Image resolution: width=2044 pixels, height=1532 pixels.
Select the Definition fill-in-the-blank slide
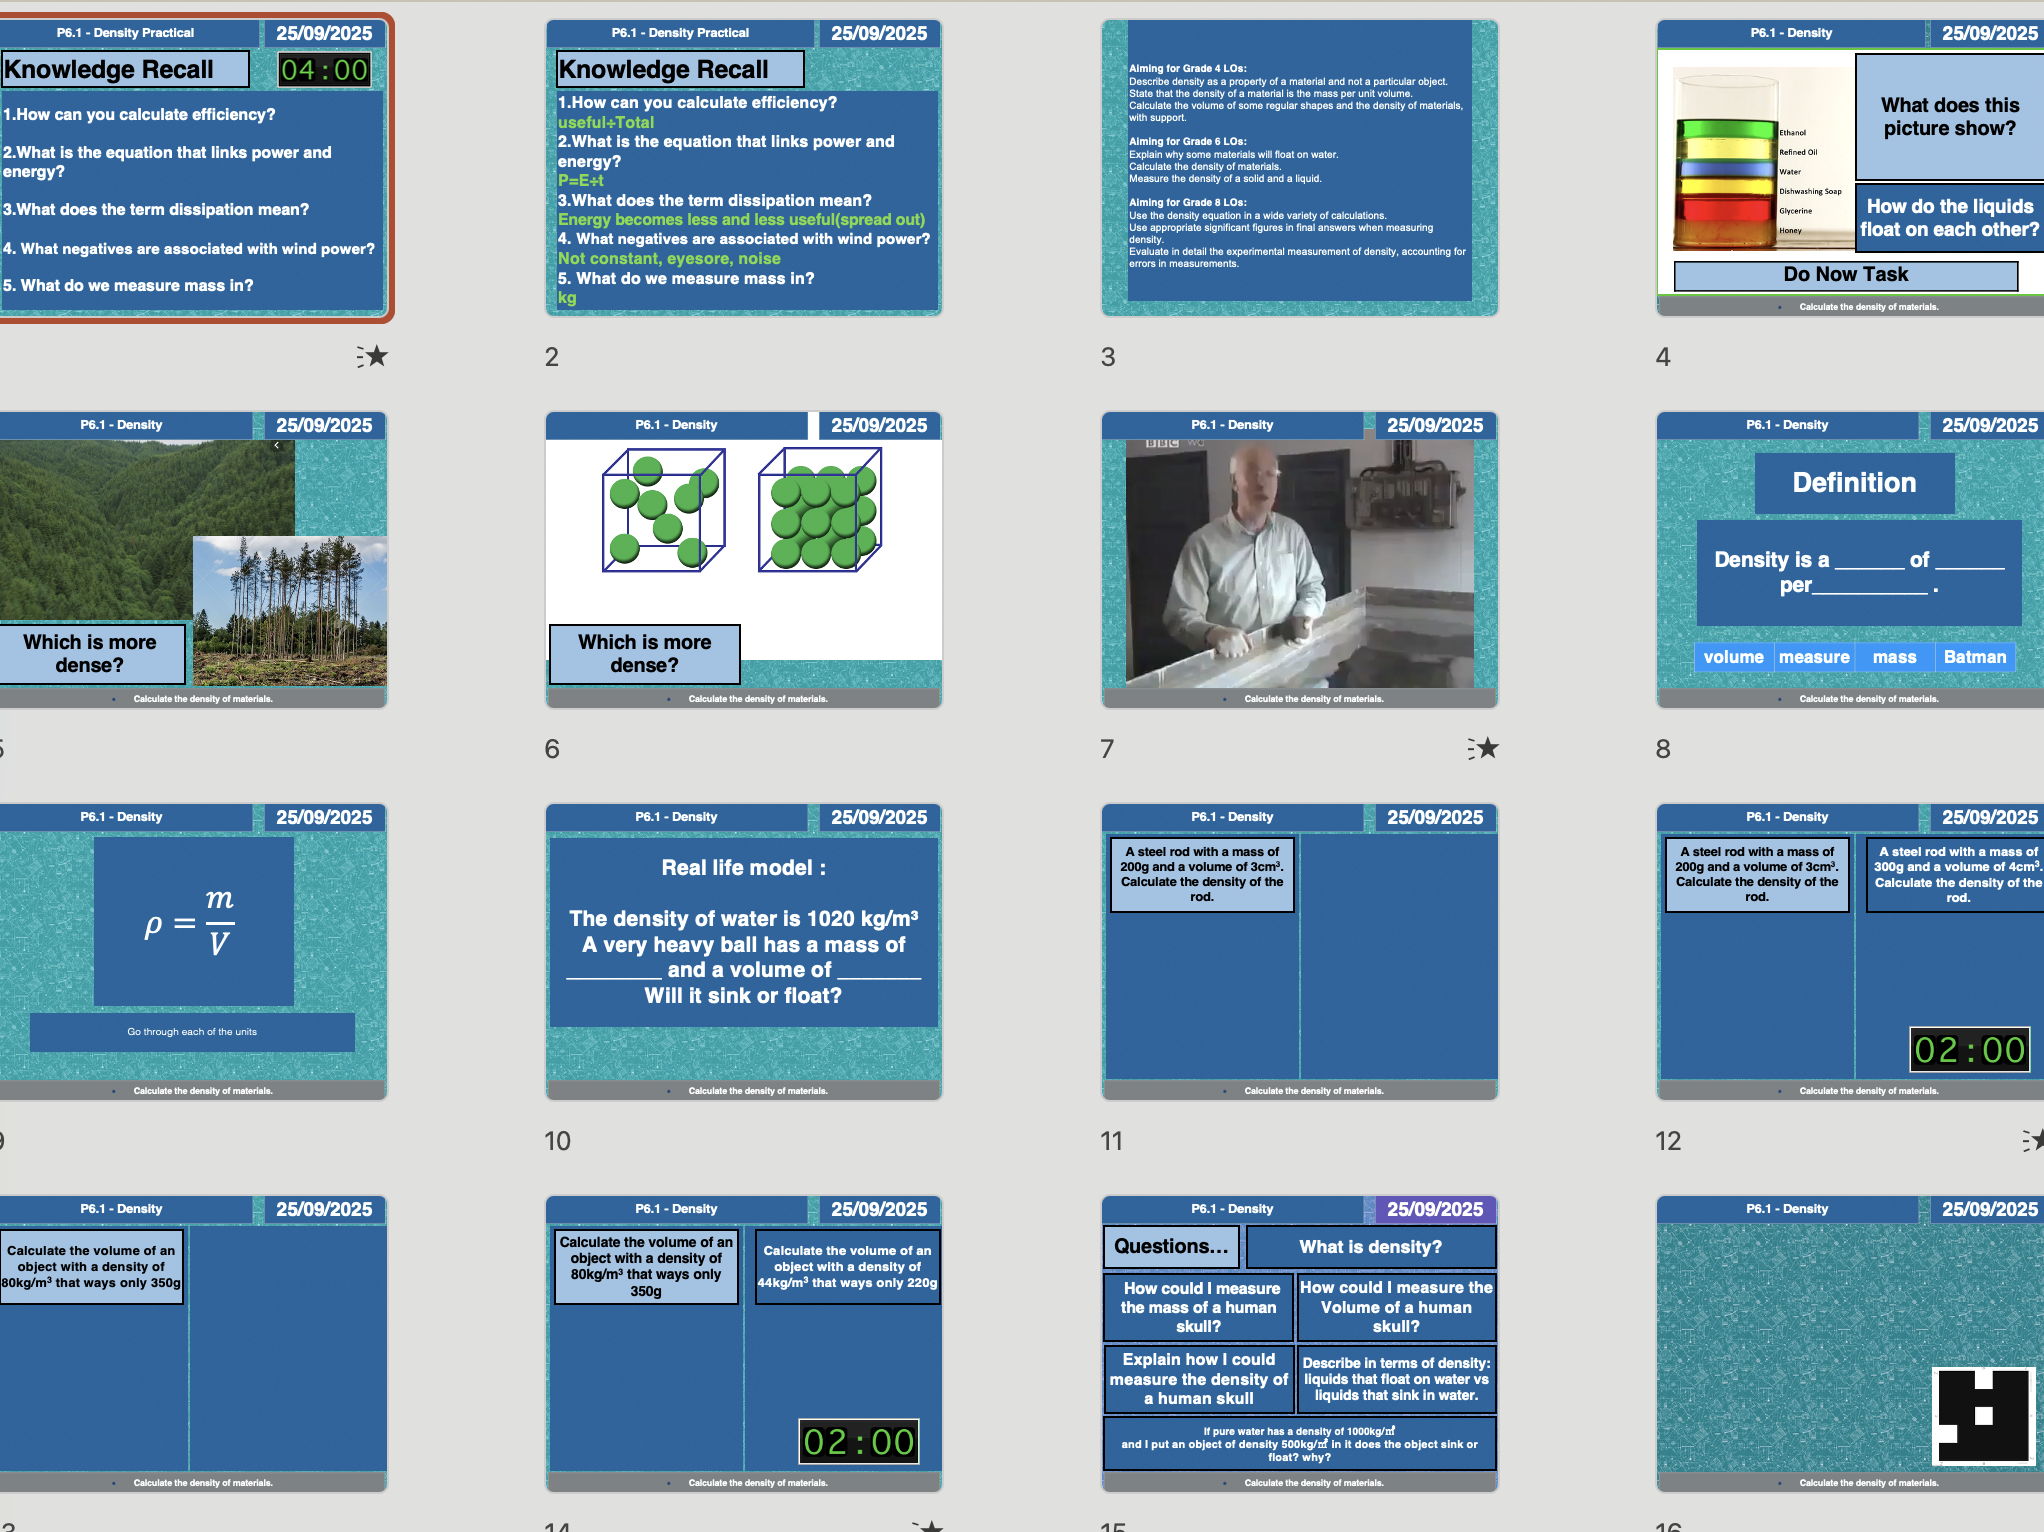[1850, 559]
